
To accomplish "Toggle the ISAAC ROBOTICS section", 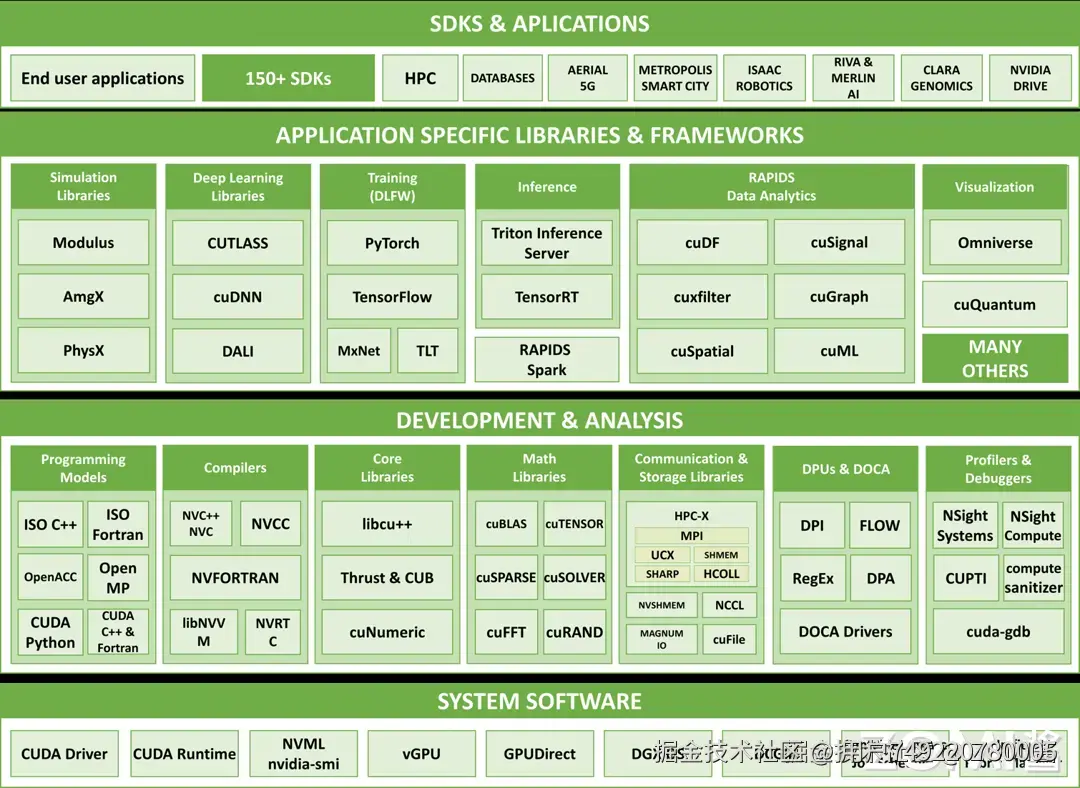I will 764,77.
